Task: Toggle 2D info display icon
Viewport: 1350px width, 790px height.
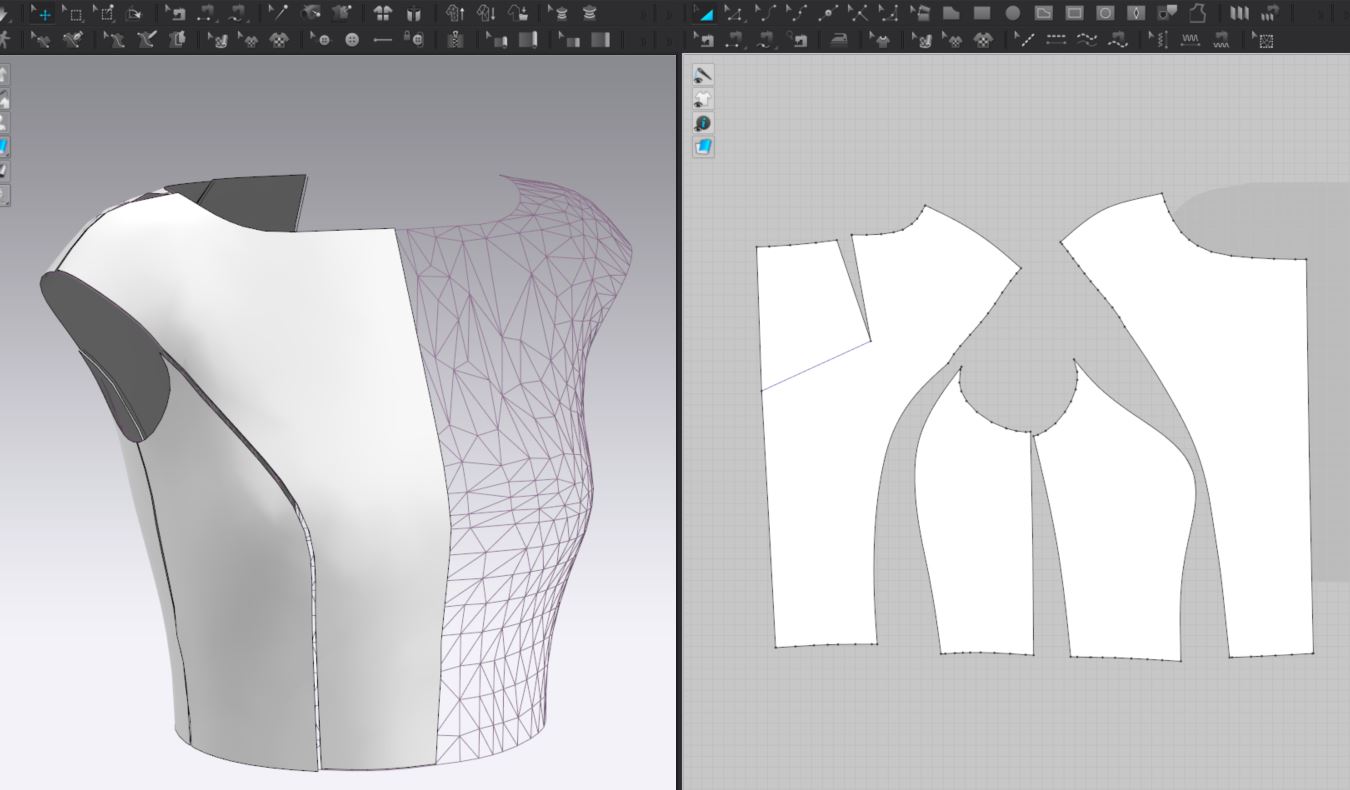Action: (x=703, y=123)
